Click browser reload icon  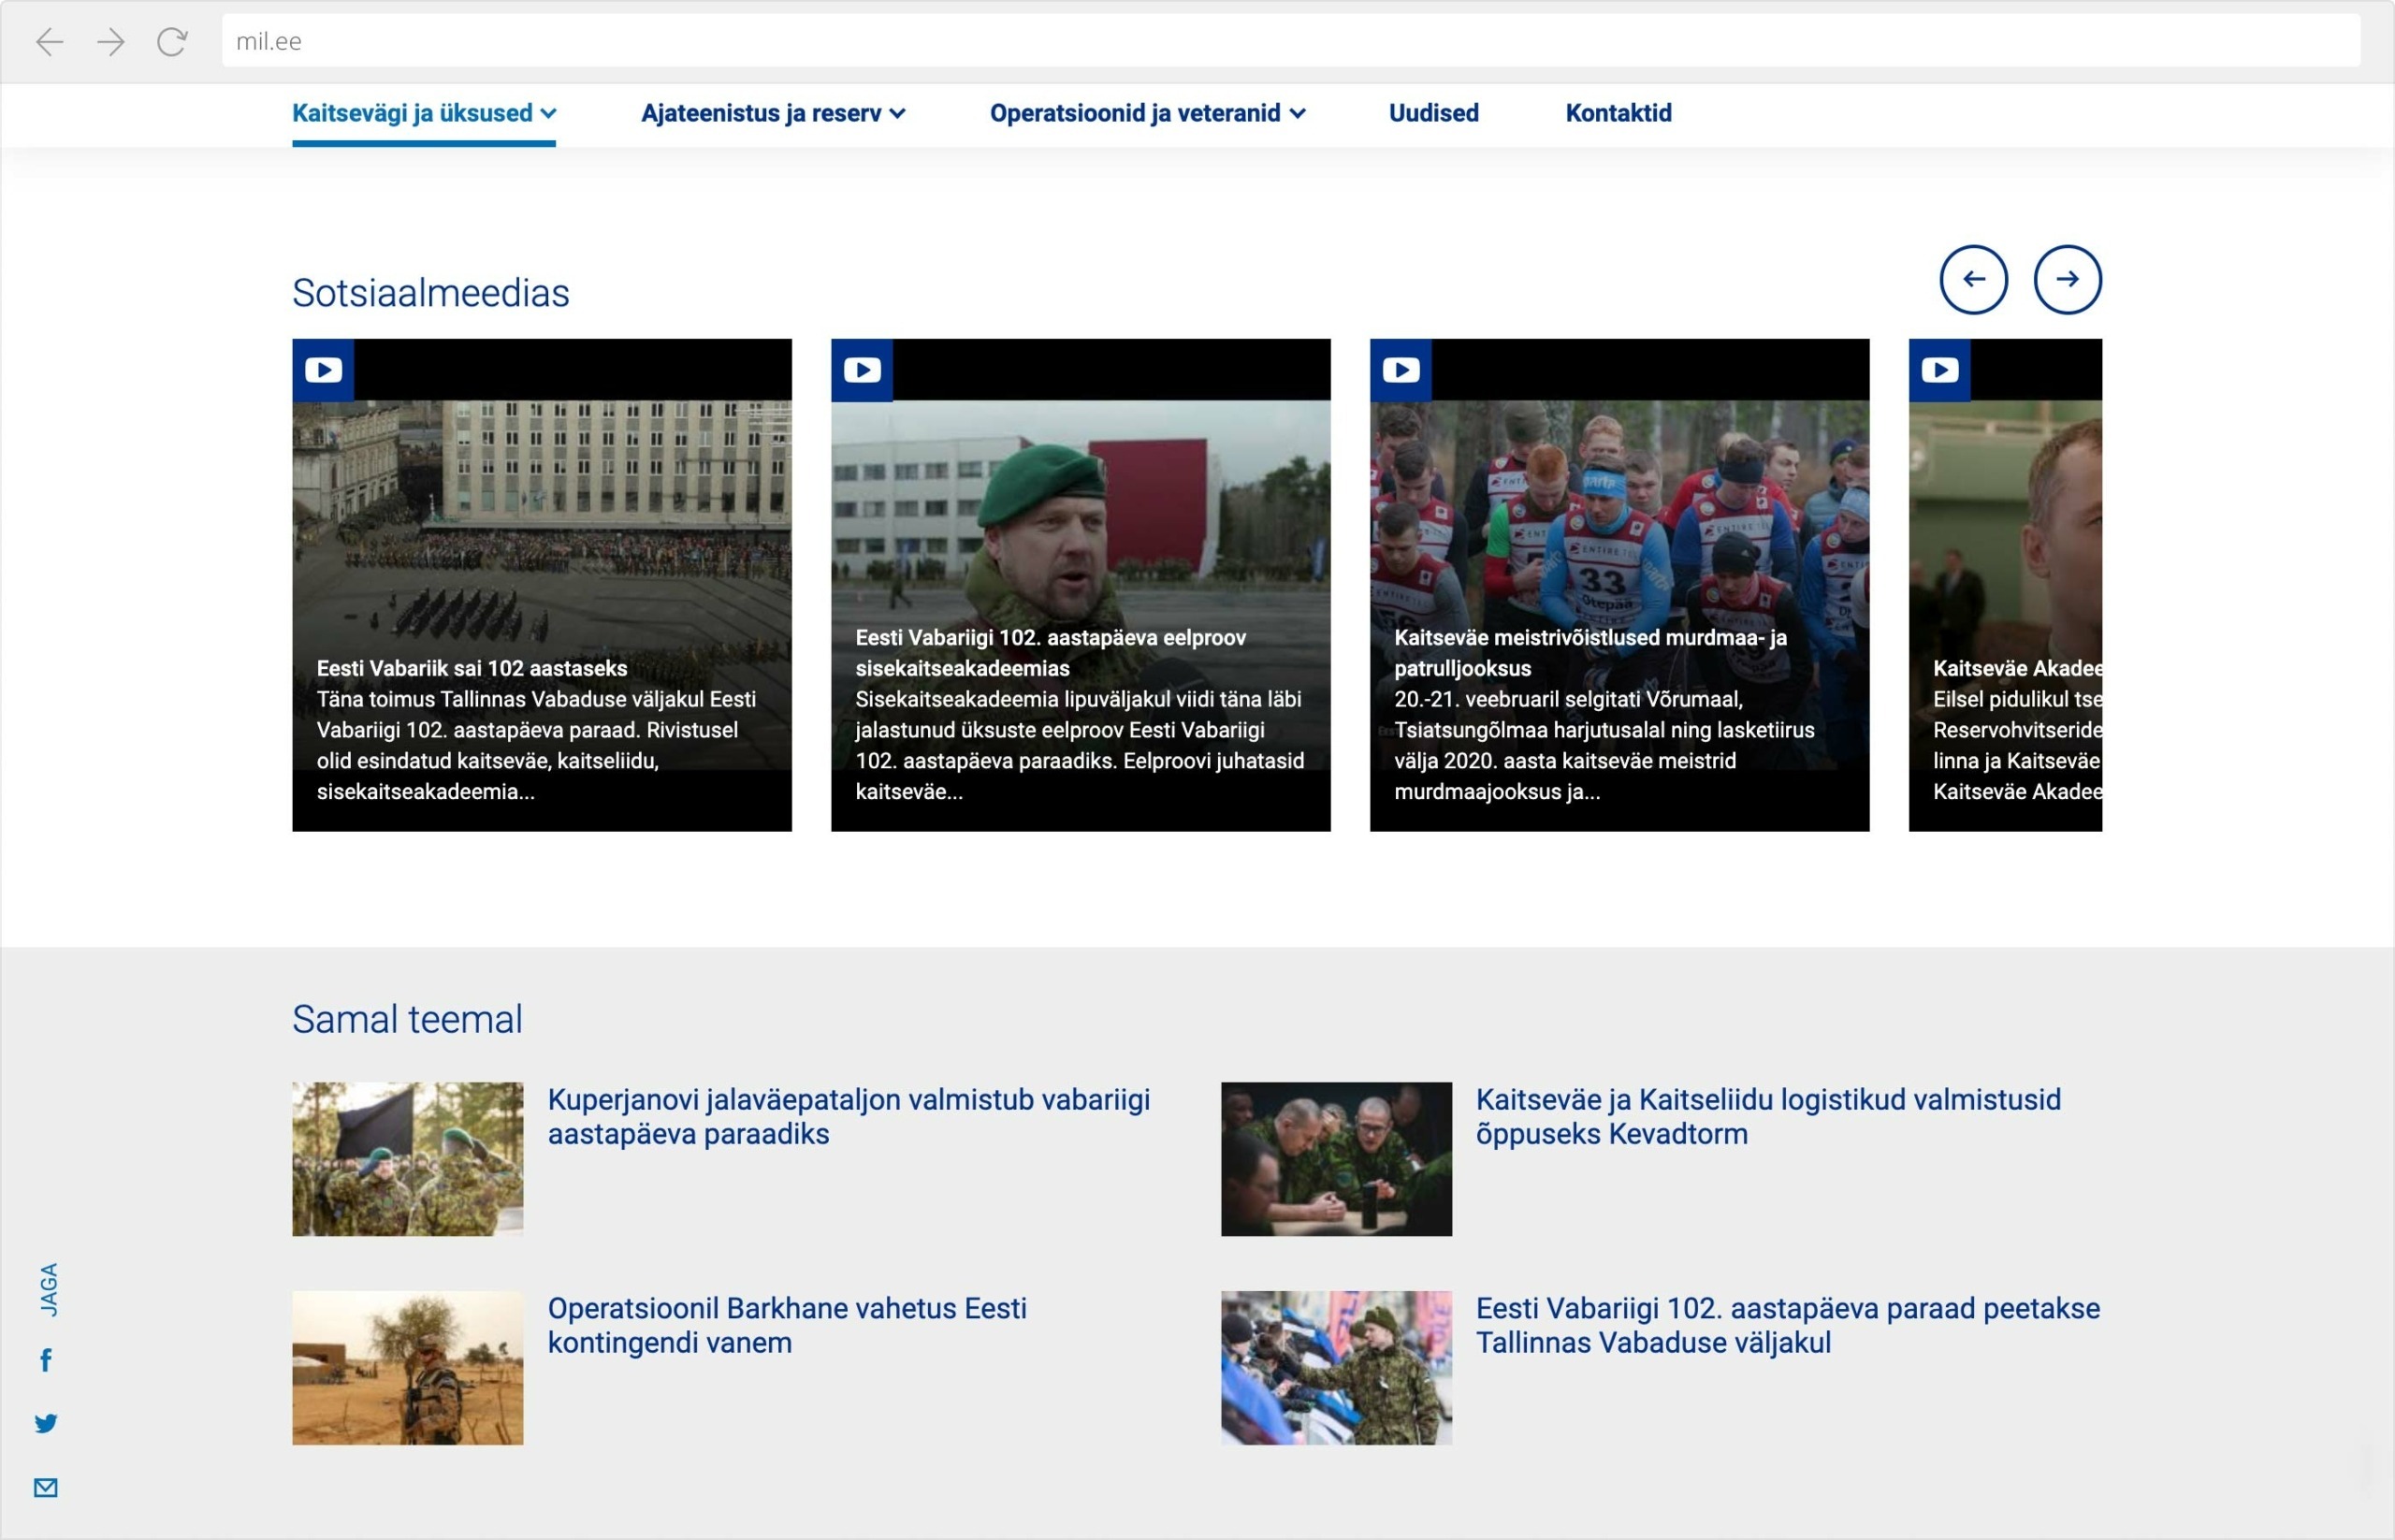point(172,41)
